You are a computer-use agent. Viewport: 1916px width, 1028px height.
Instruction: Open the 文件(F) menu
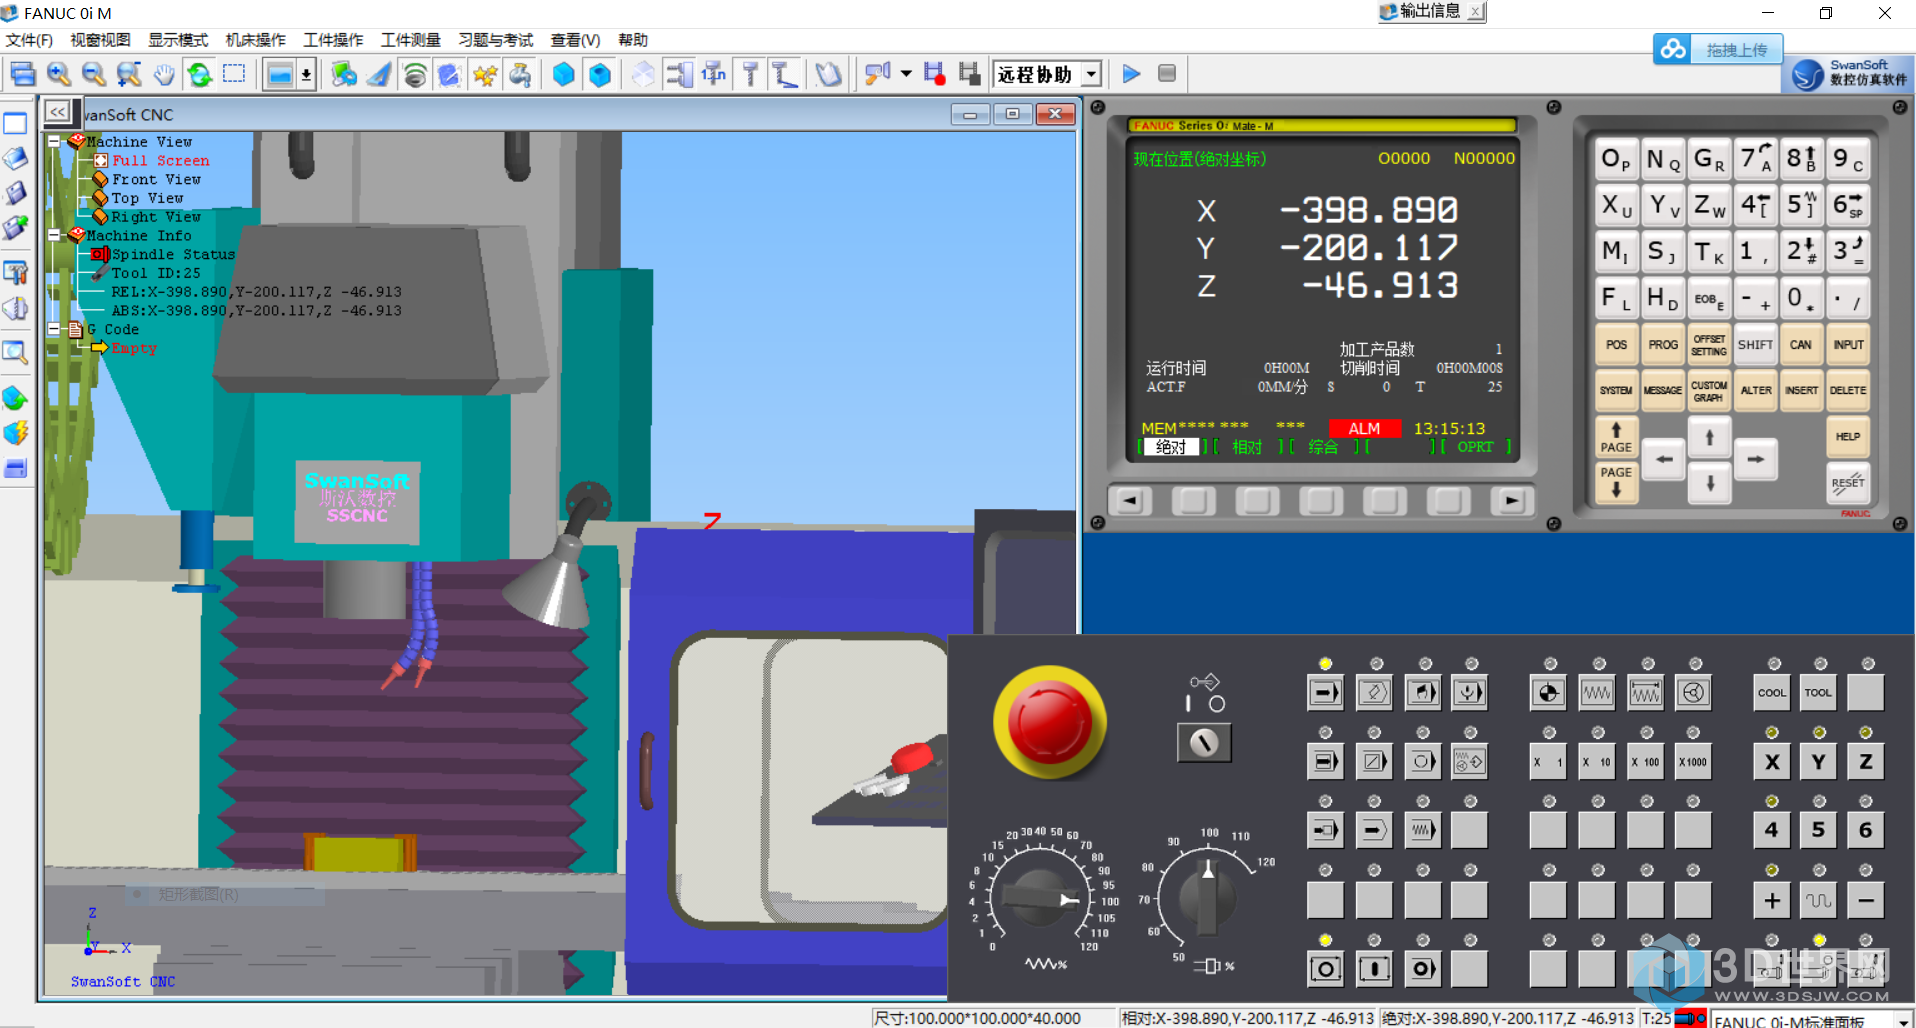click(29, 40)
